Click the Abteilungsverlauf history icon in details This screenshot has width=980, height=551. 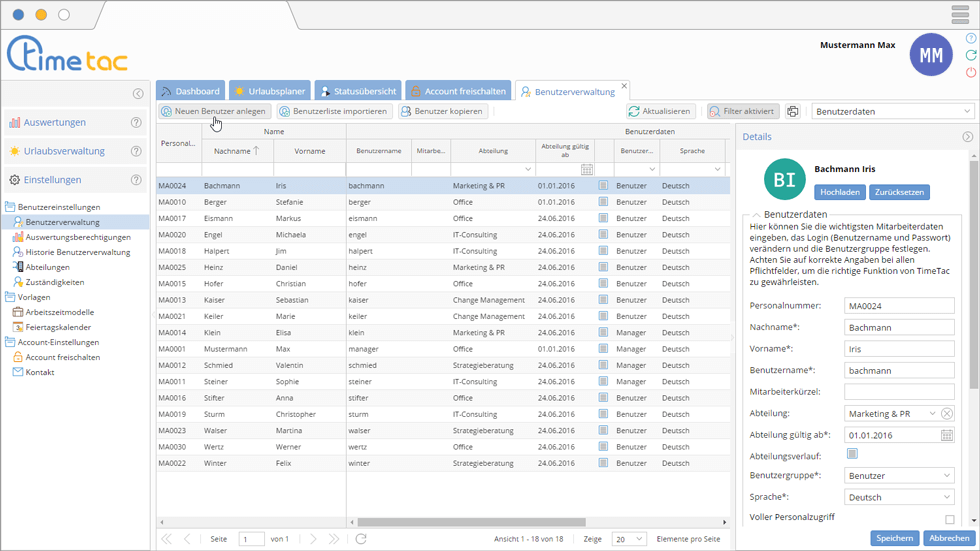pos(852,454)
